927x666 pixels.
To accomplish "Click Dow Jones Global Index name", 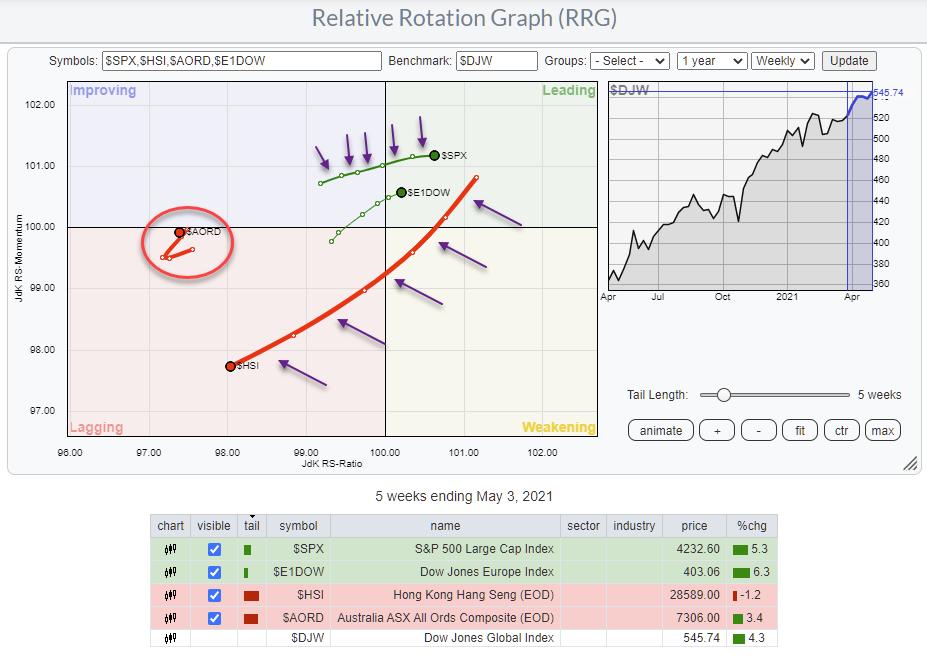I will pos(489,638).
